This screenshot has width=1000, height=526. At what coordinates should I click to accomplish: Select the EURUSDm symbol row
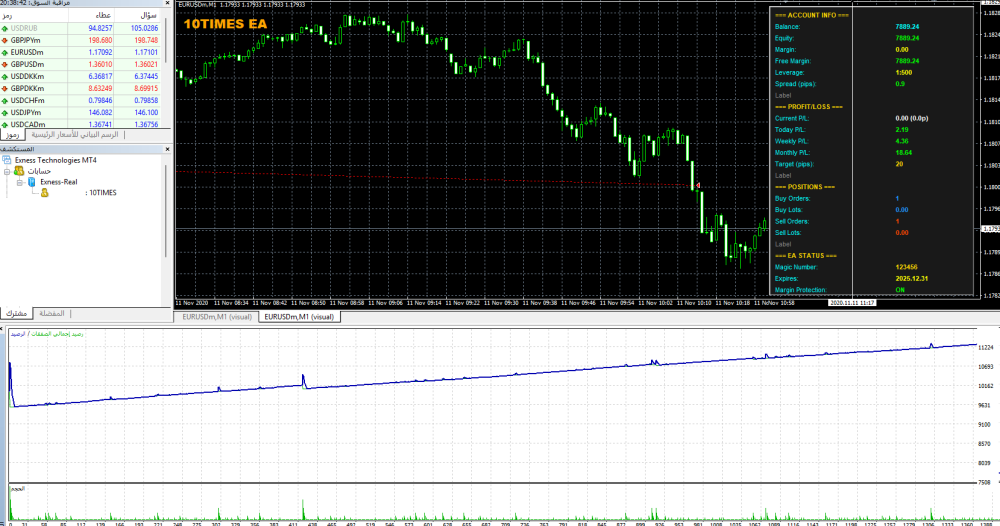point(30,52)
